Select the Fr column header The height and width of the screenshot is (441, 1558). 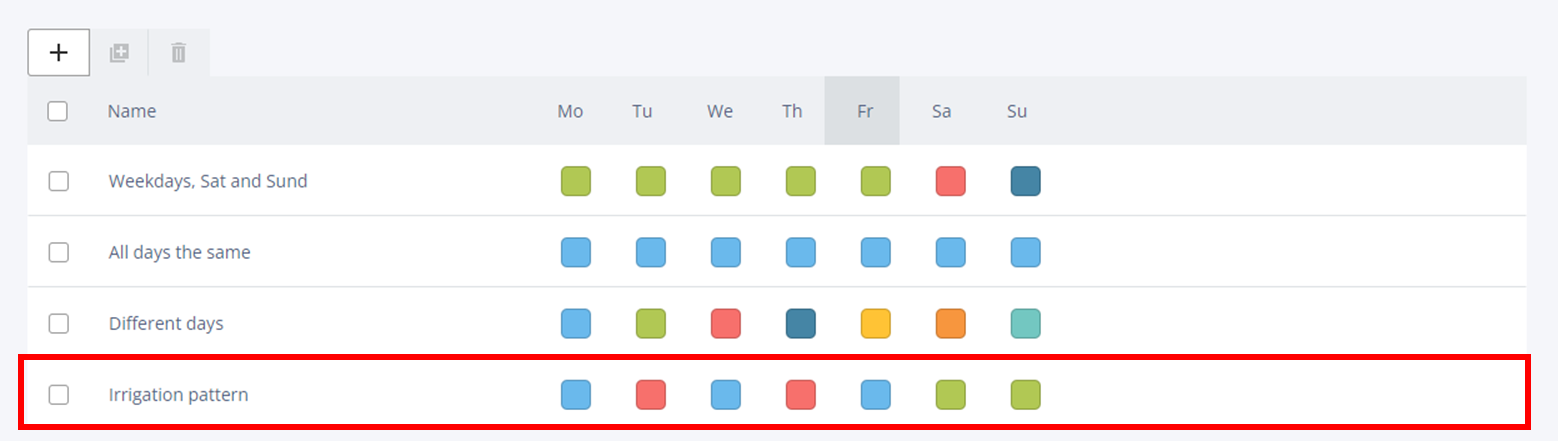(865, 111)
